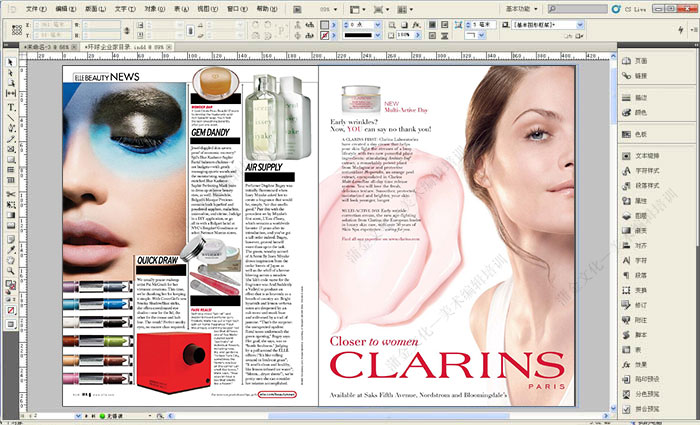
Task: Open the 页面 (Pages) panel
Action: coord(635,61)
